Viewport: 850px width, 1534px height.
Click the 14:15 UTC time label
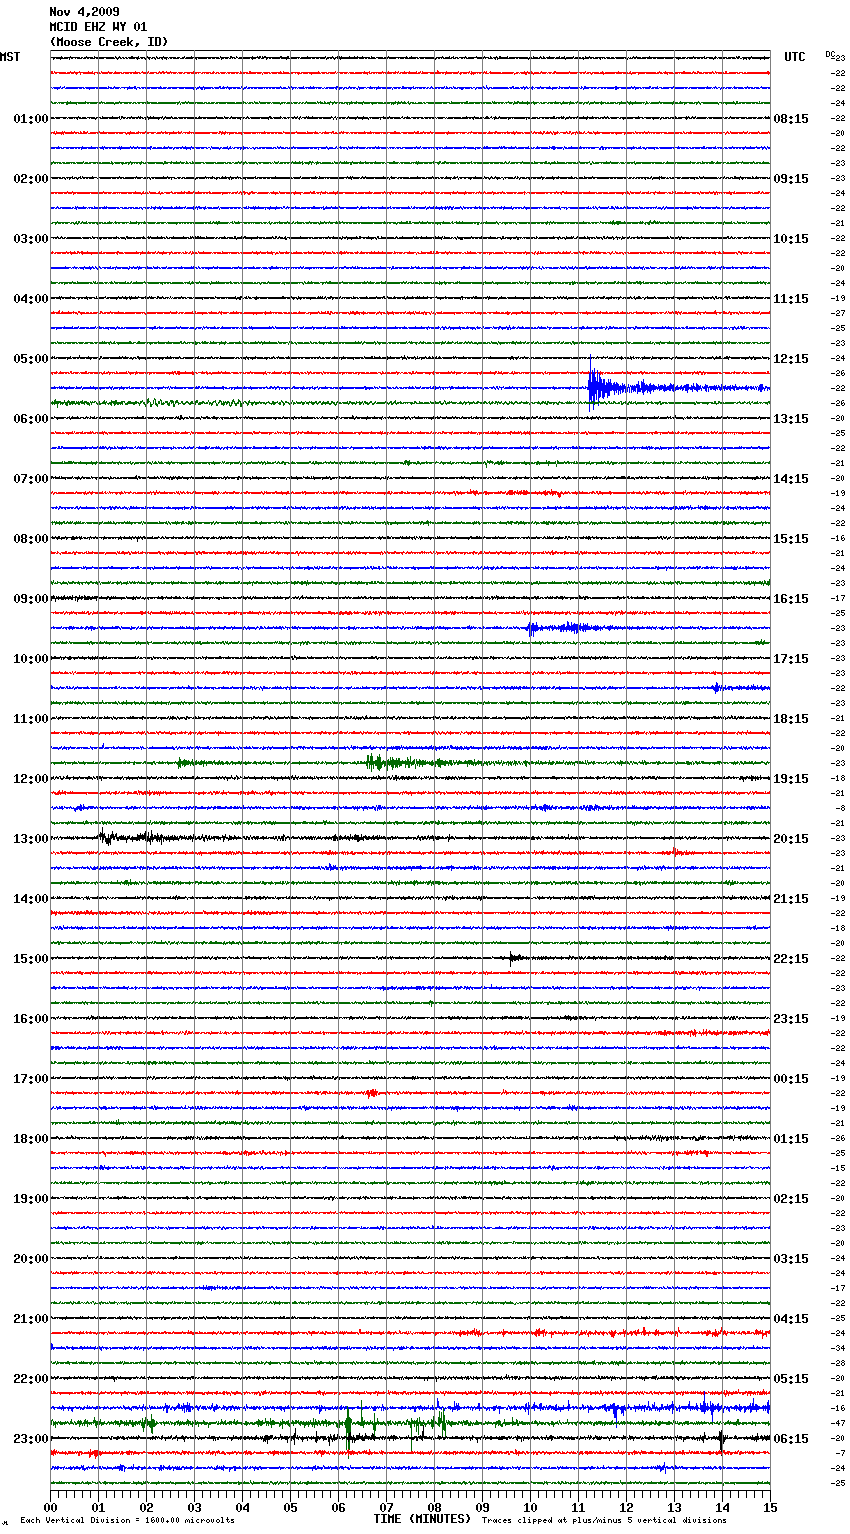click(791, 479)
